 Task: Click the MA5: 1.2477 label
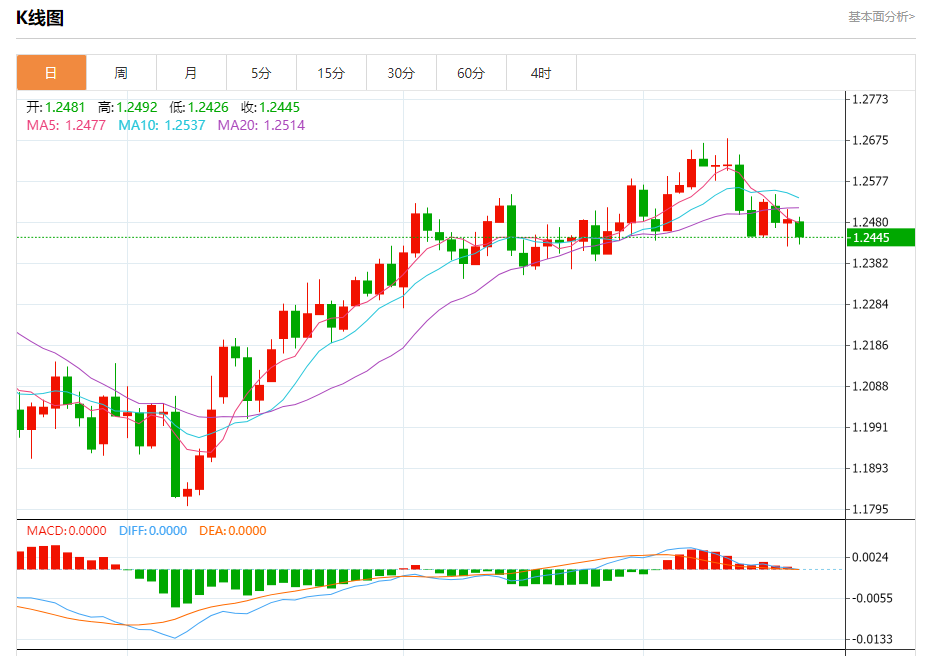(66, 125)
